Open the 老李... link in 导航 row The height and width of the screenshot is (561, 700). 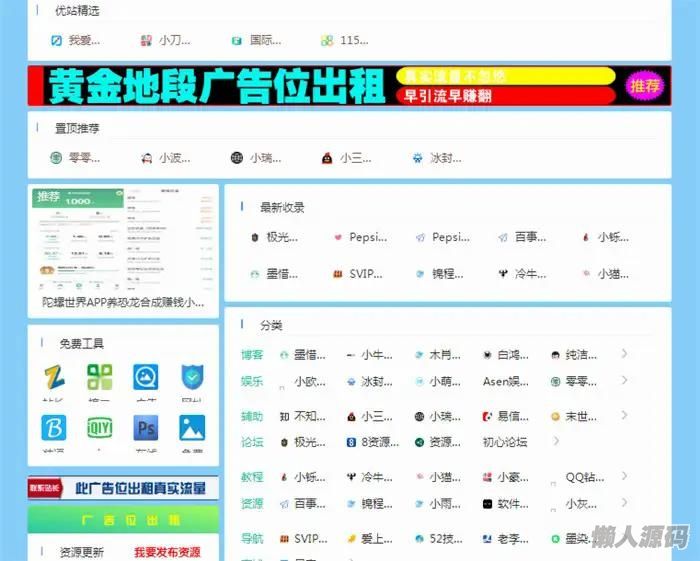[512, 539]
